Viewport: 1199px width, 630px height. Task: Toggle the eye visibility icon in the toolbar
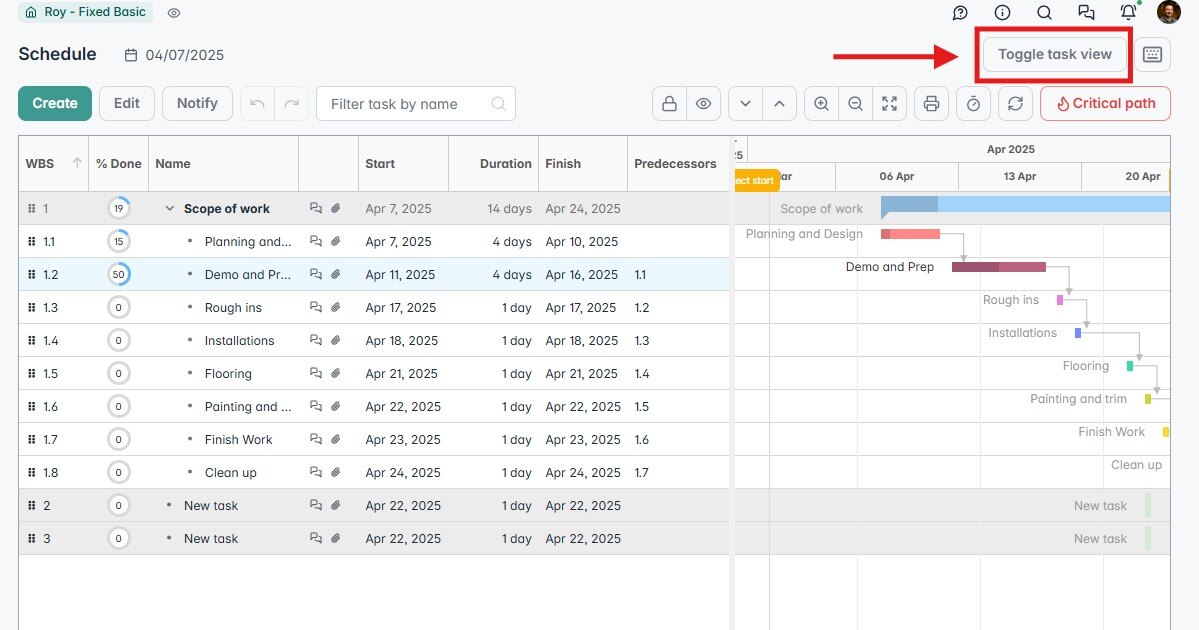click(x=703, y=103)
